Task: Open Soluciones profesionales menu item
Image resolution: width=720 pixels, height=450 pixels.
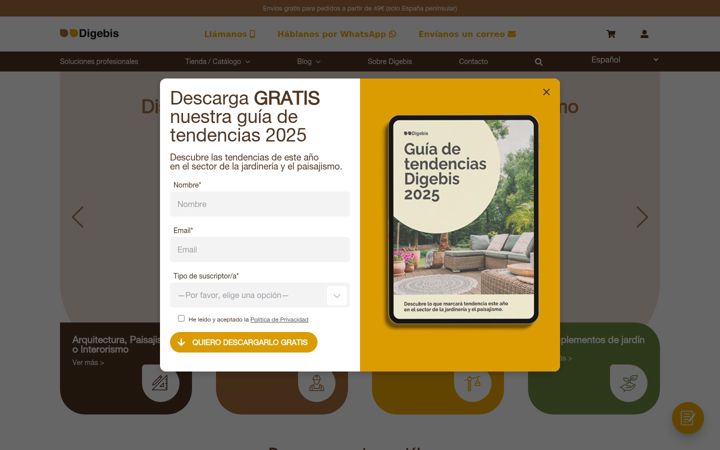Action: [x=99, y=62]
